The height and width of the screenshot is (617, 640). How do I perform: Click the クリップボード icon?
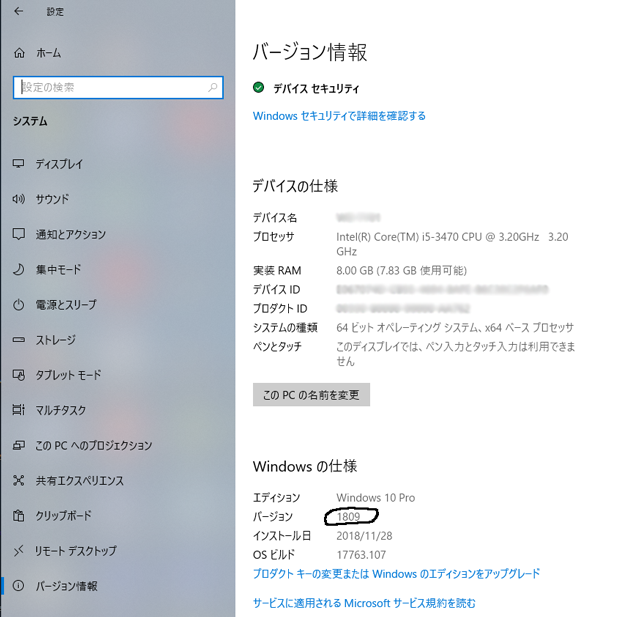(18, 515)
